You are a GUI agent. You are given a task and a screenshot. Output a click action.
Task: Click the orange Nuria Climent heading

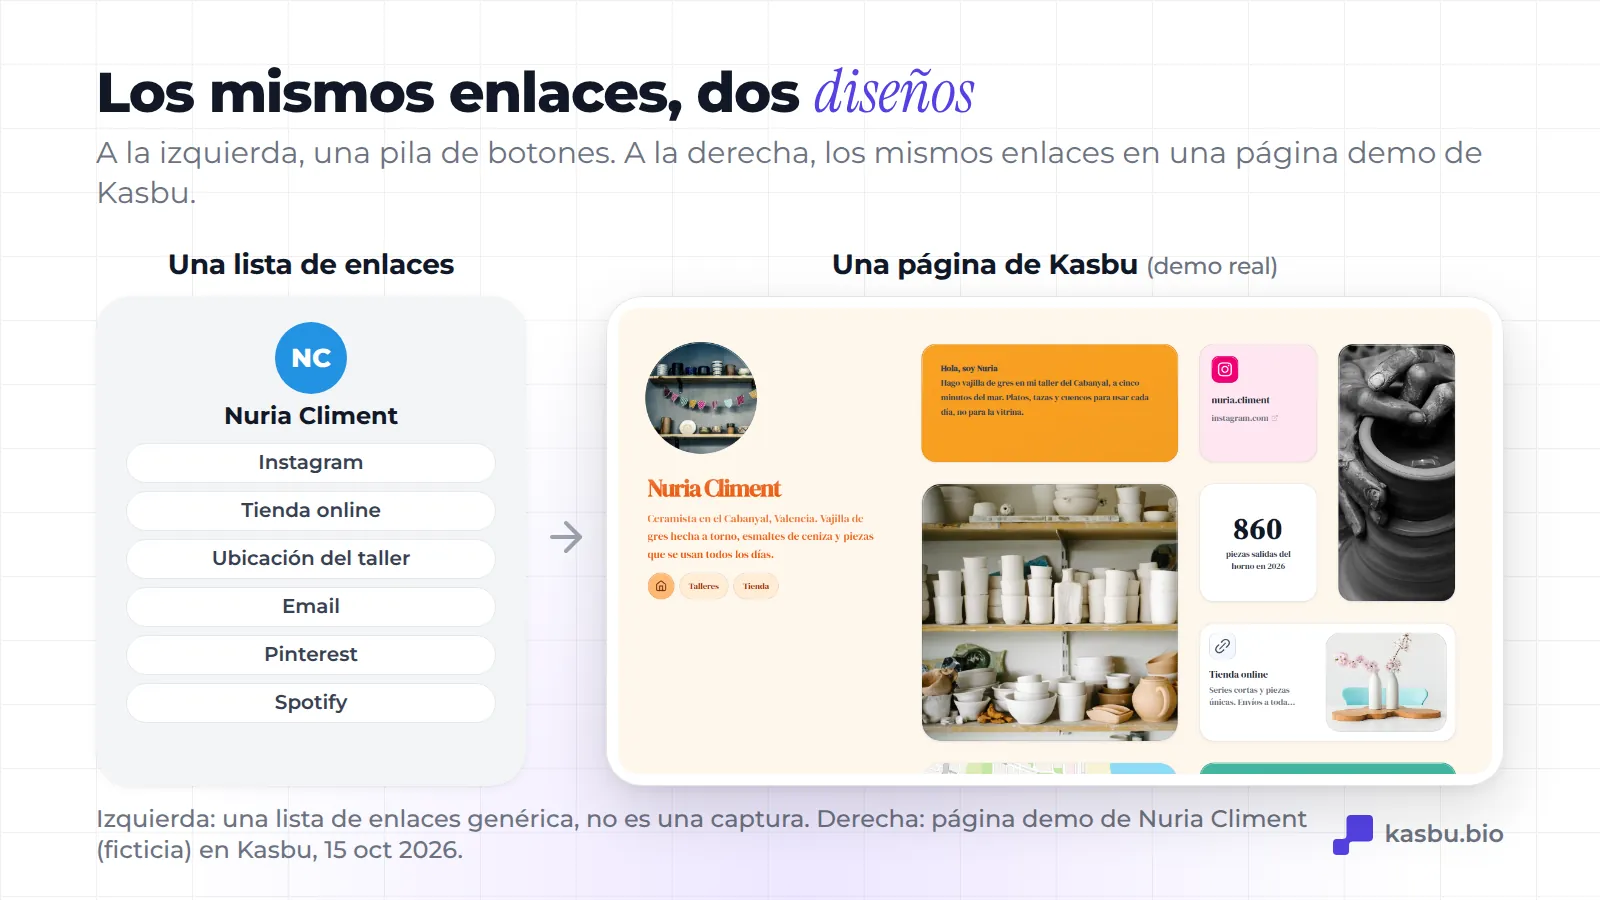714,489
